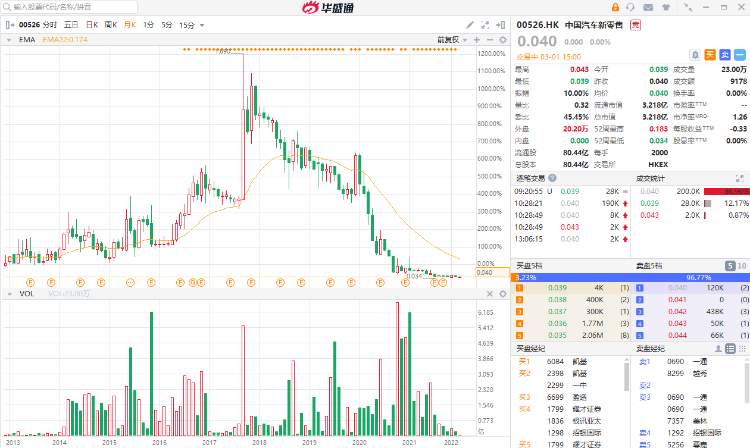Select 10-level order book depth
The width and height of the screenshot is (750, 448).
point(742,266)
